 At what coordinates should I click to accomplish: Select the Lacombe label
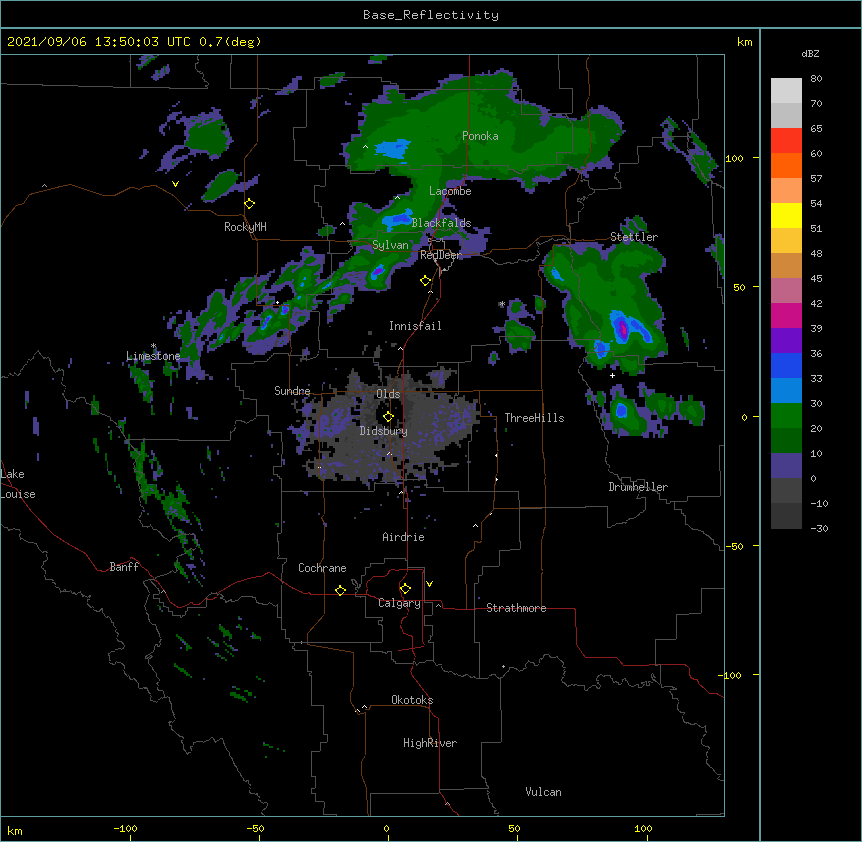tap(450, 191)
